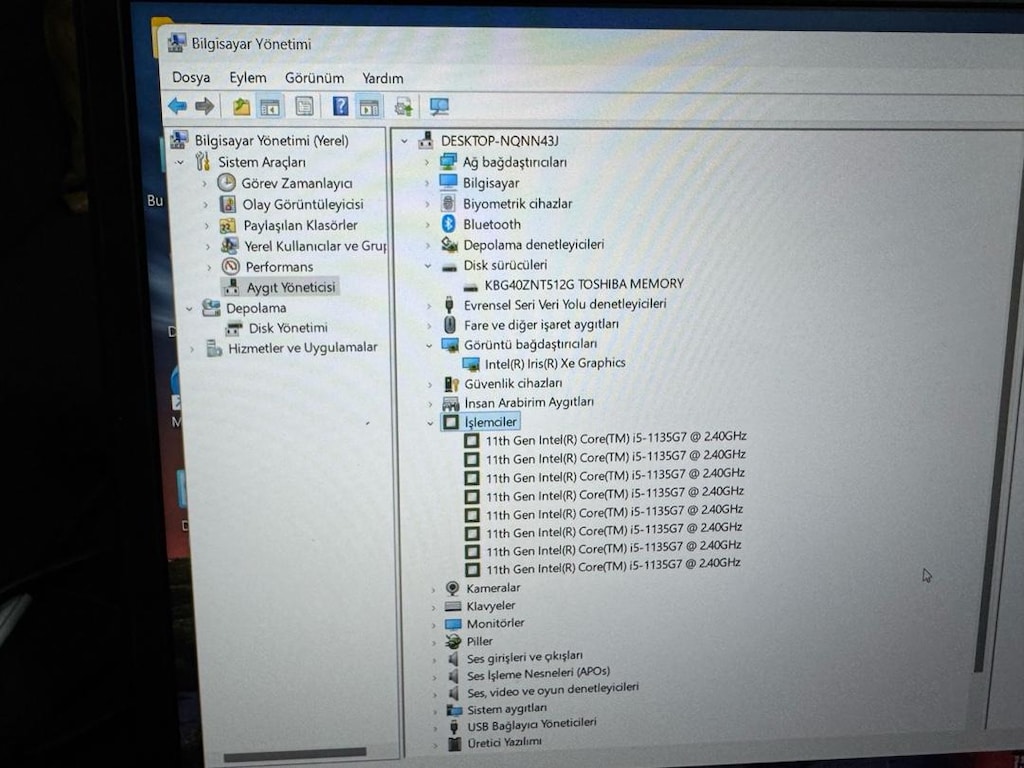Image resolution: width=1024 pixels, height=768 pixels.
Task: Click the Güvenlik cihazları icon
Action: point(451,383)
